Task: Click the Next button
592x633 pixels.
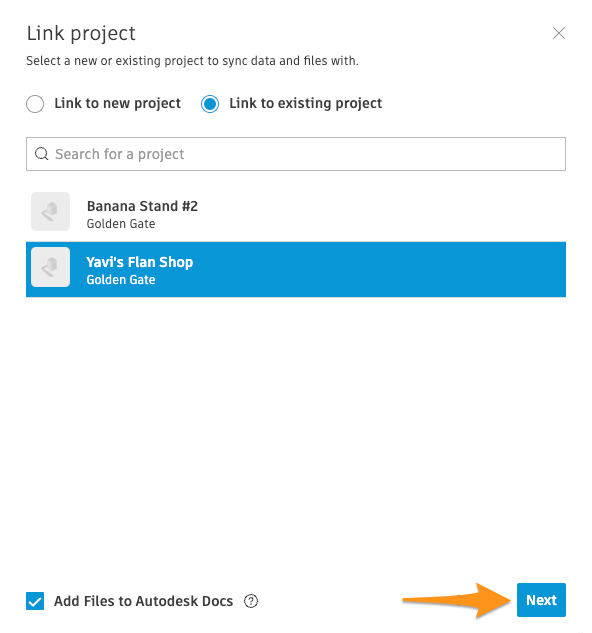Action: 541,600
